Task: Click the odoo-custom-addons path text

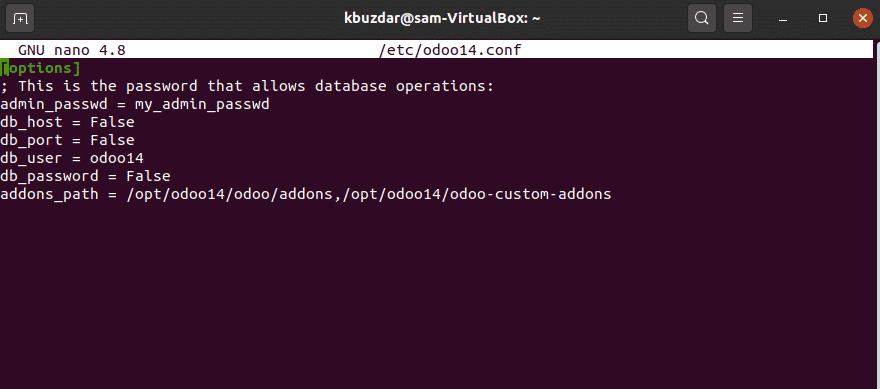Action: pyautogui.click(x=530, y=194)
